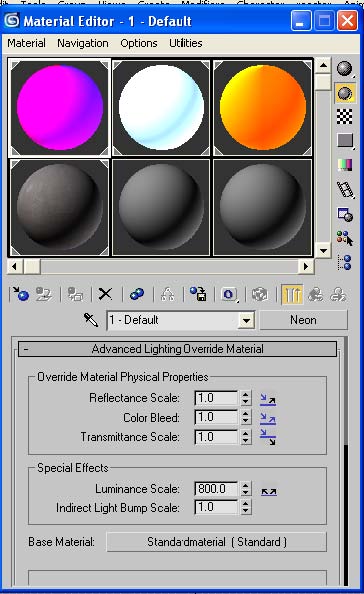This screenshot has width=364, height=594.
Task: Minimize the Material Editor window
Action: 301,20
